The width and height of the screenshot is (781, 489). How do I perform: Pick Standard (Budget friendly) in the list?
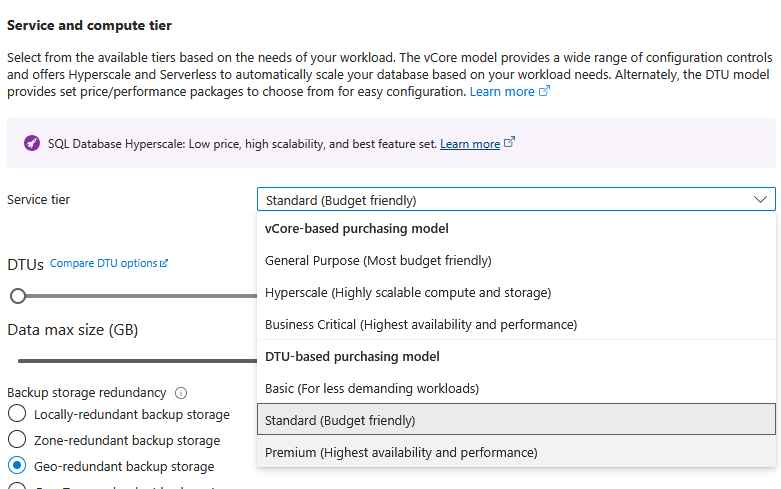(516, 420)
